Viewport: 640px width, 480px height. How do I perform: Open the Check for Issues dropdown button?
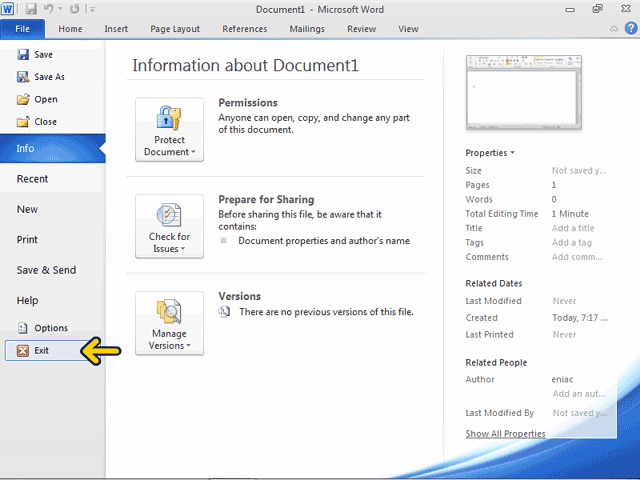tap(169, 227)
